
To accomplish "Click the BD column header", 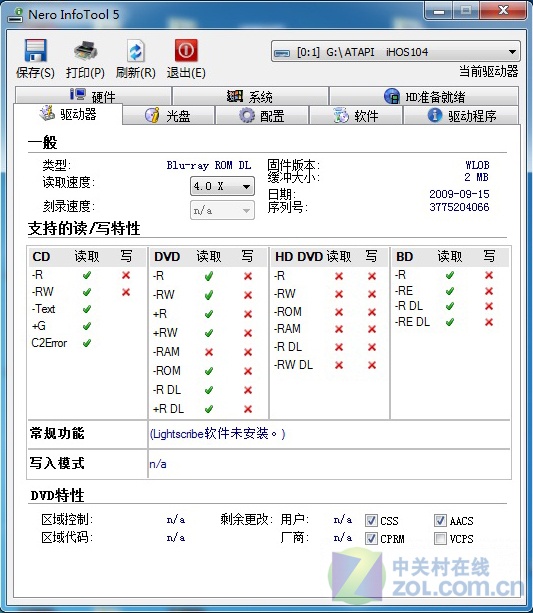I will (404, 256).
